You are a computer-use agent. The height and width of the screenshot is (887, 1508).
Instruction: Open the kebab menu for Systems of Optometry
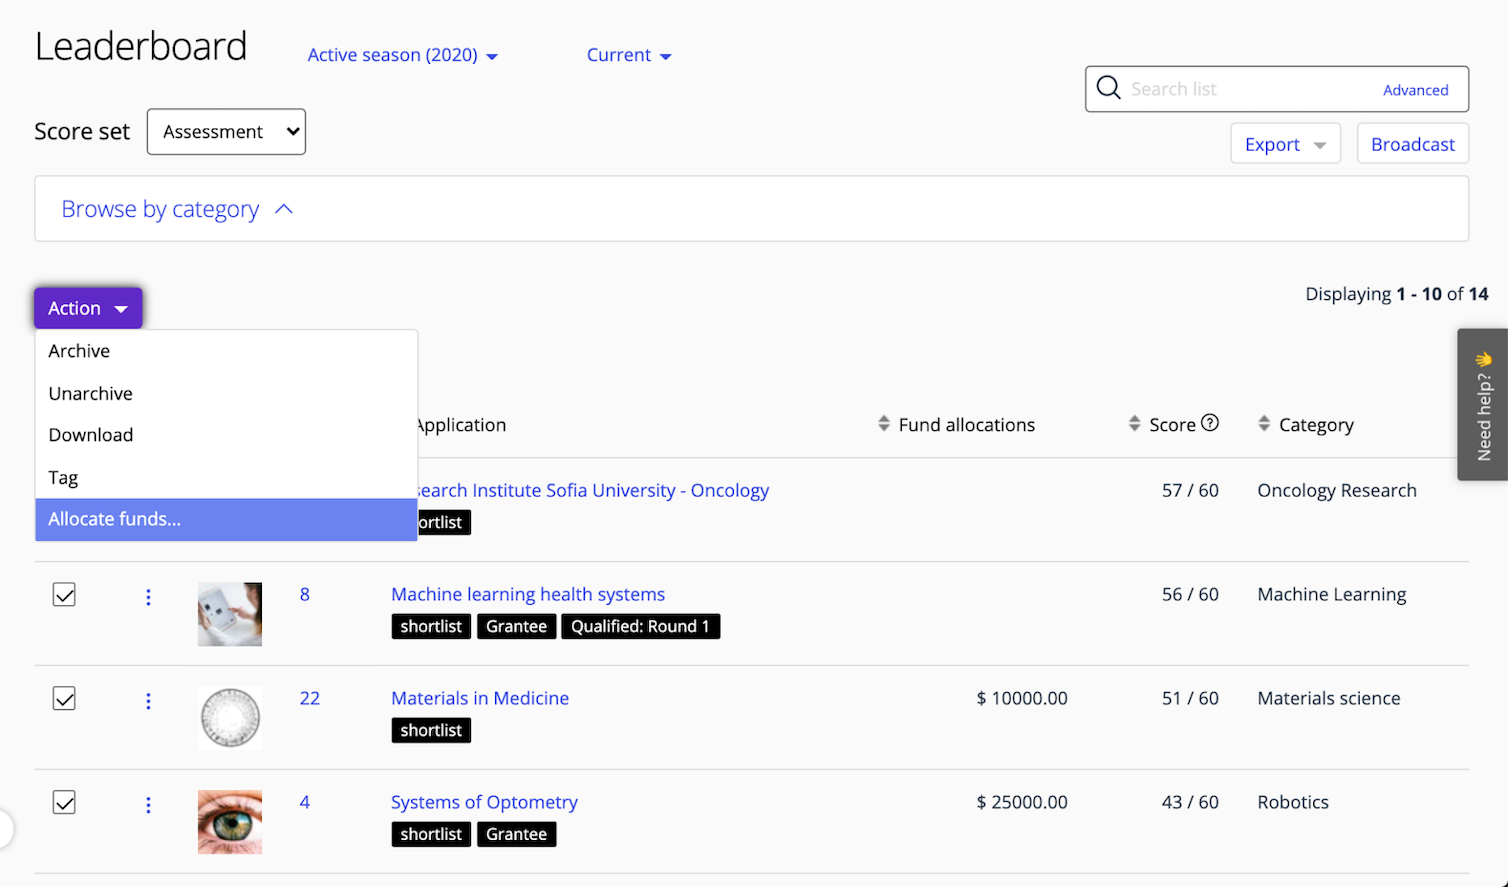click(148, 805)
